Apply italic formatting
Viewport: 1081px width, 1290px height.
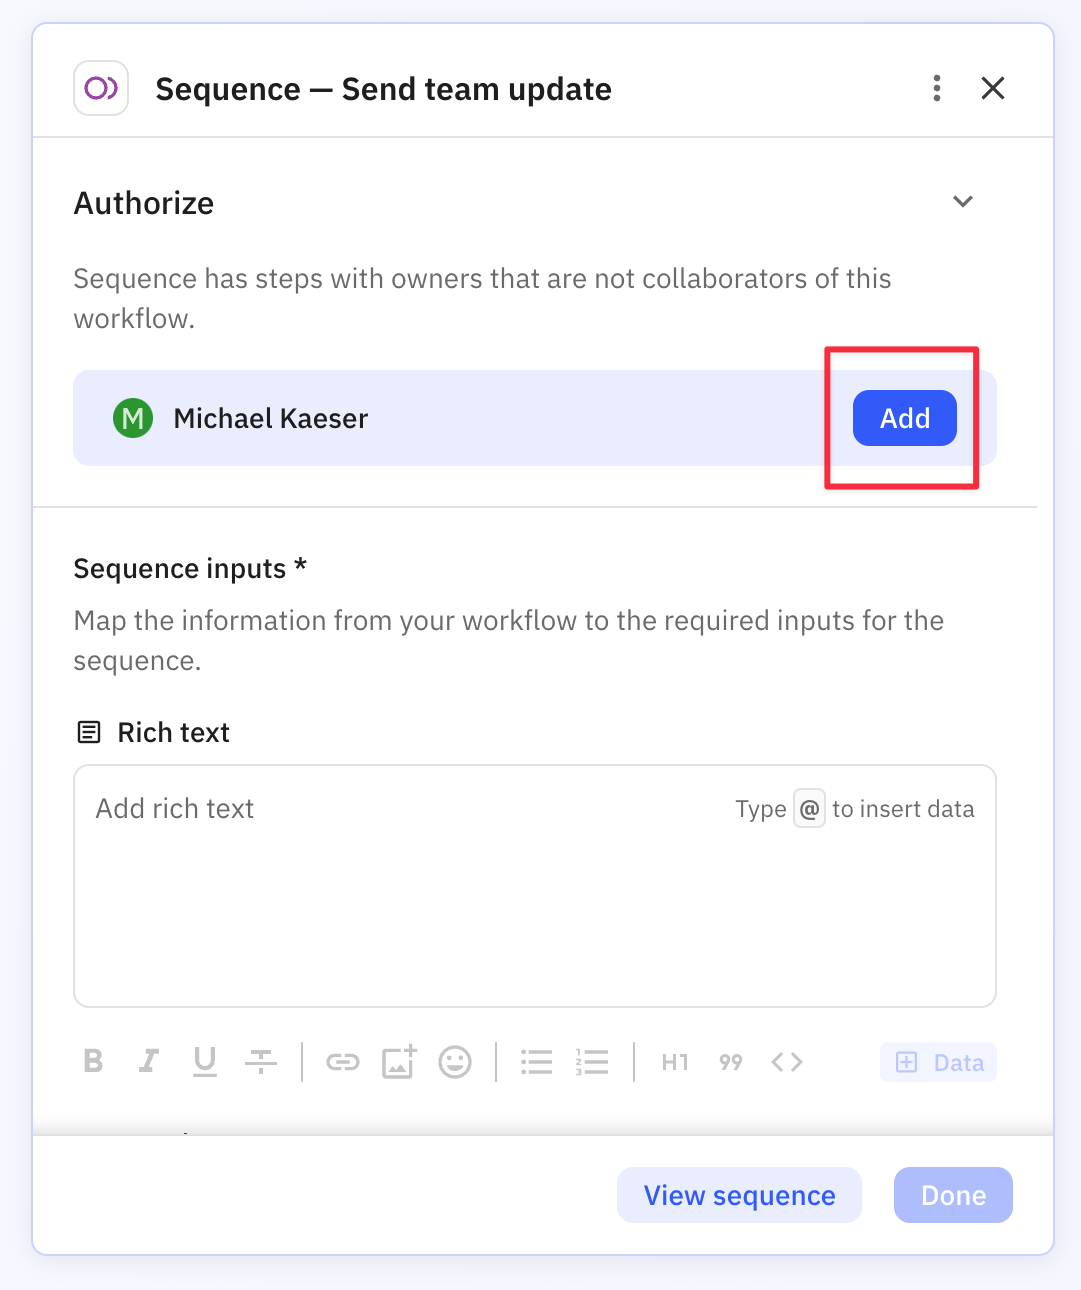(149, 1062)
